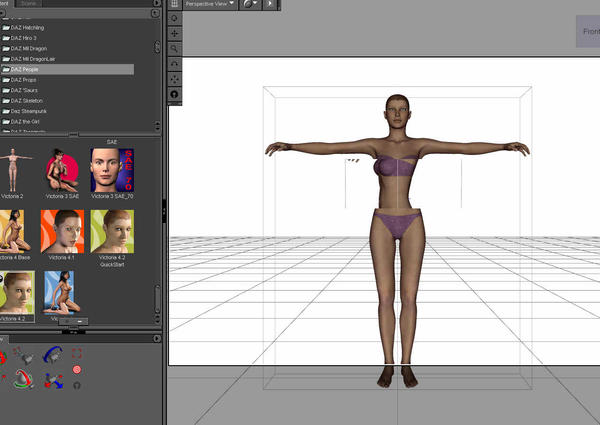Click the reset camera icon in viewport toolbar
Viewport: 600px width, 425px height.
(x=174, y=94)
